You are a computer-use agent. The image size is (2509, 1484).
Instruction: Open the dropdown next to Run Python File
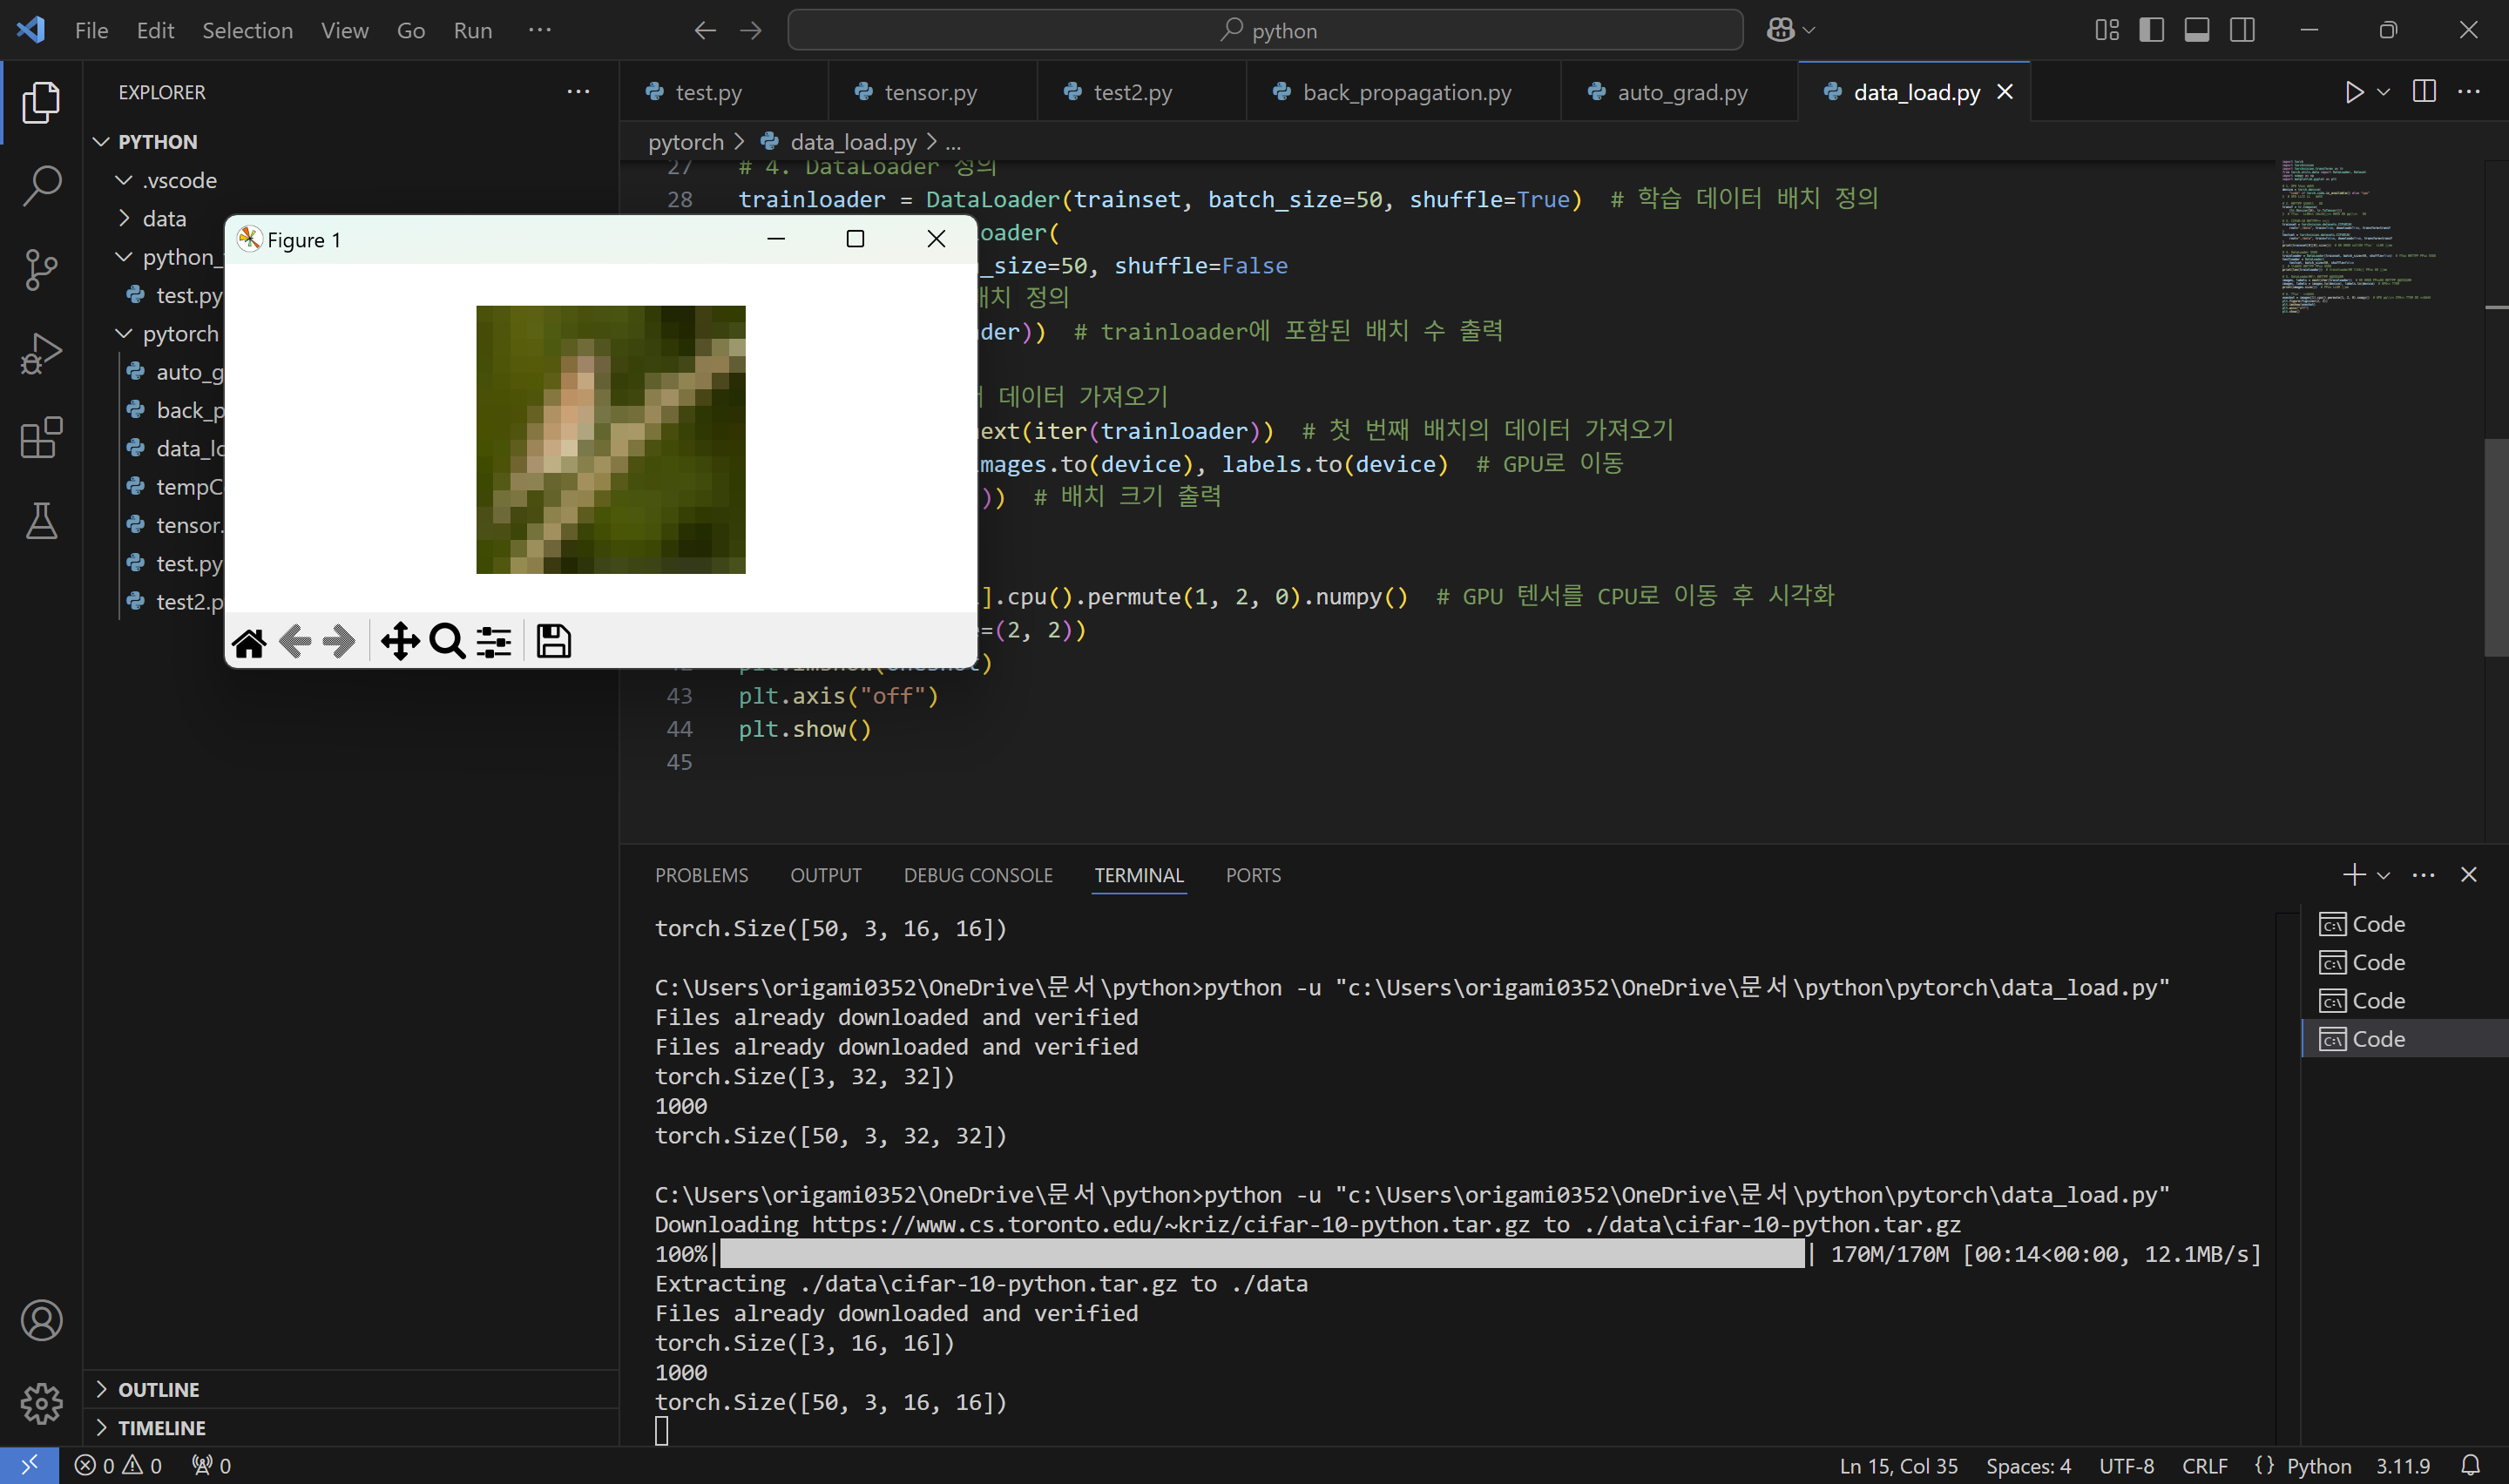pos(2383,92)
